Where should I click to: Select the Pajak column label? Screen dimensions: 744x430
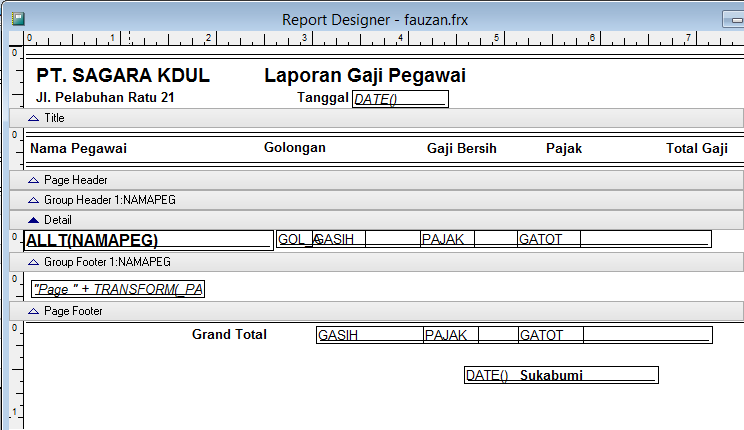coord(564,149)
